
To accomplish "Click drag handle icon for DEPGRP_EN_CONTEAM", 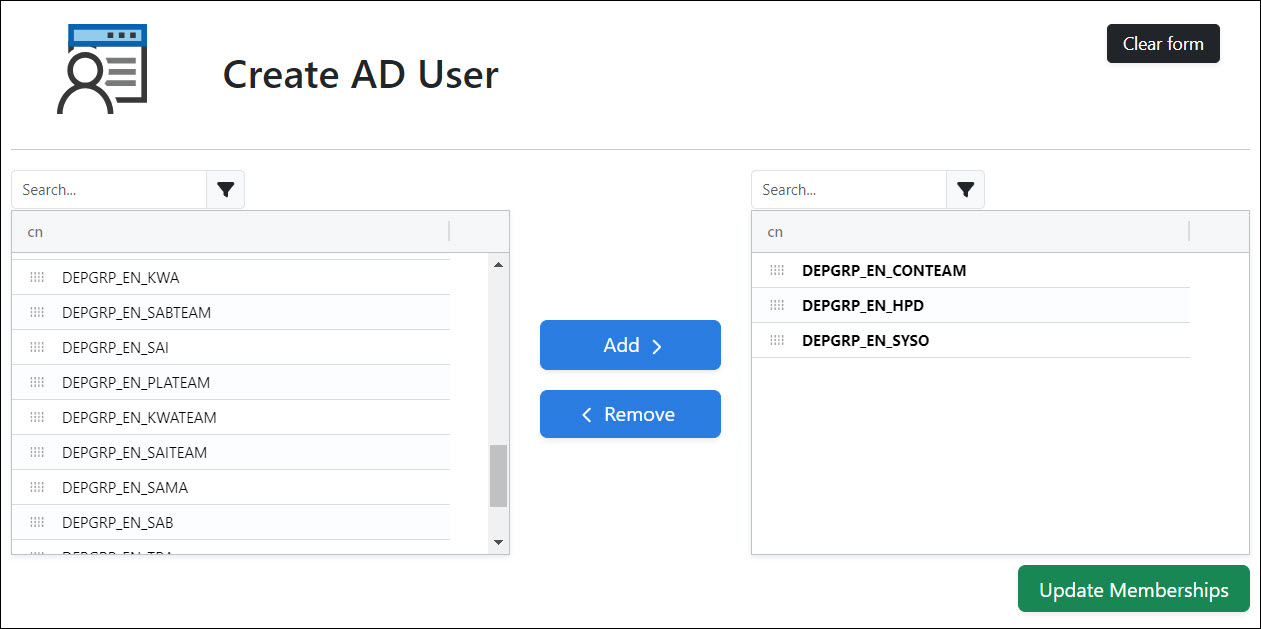I will (x=777, y=271).
